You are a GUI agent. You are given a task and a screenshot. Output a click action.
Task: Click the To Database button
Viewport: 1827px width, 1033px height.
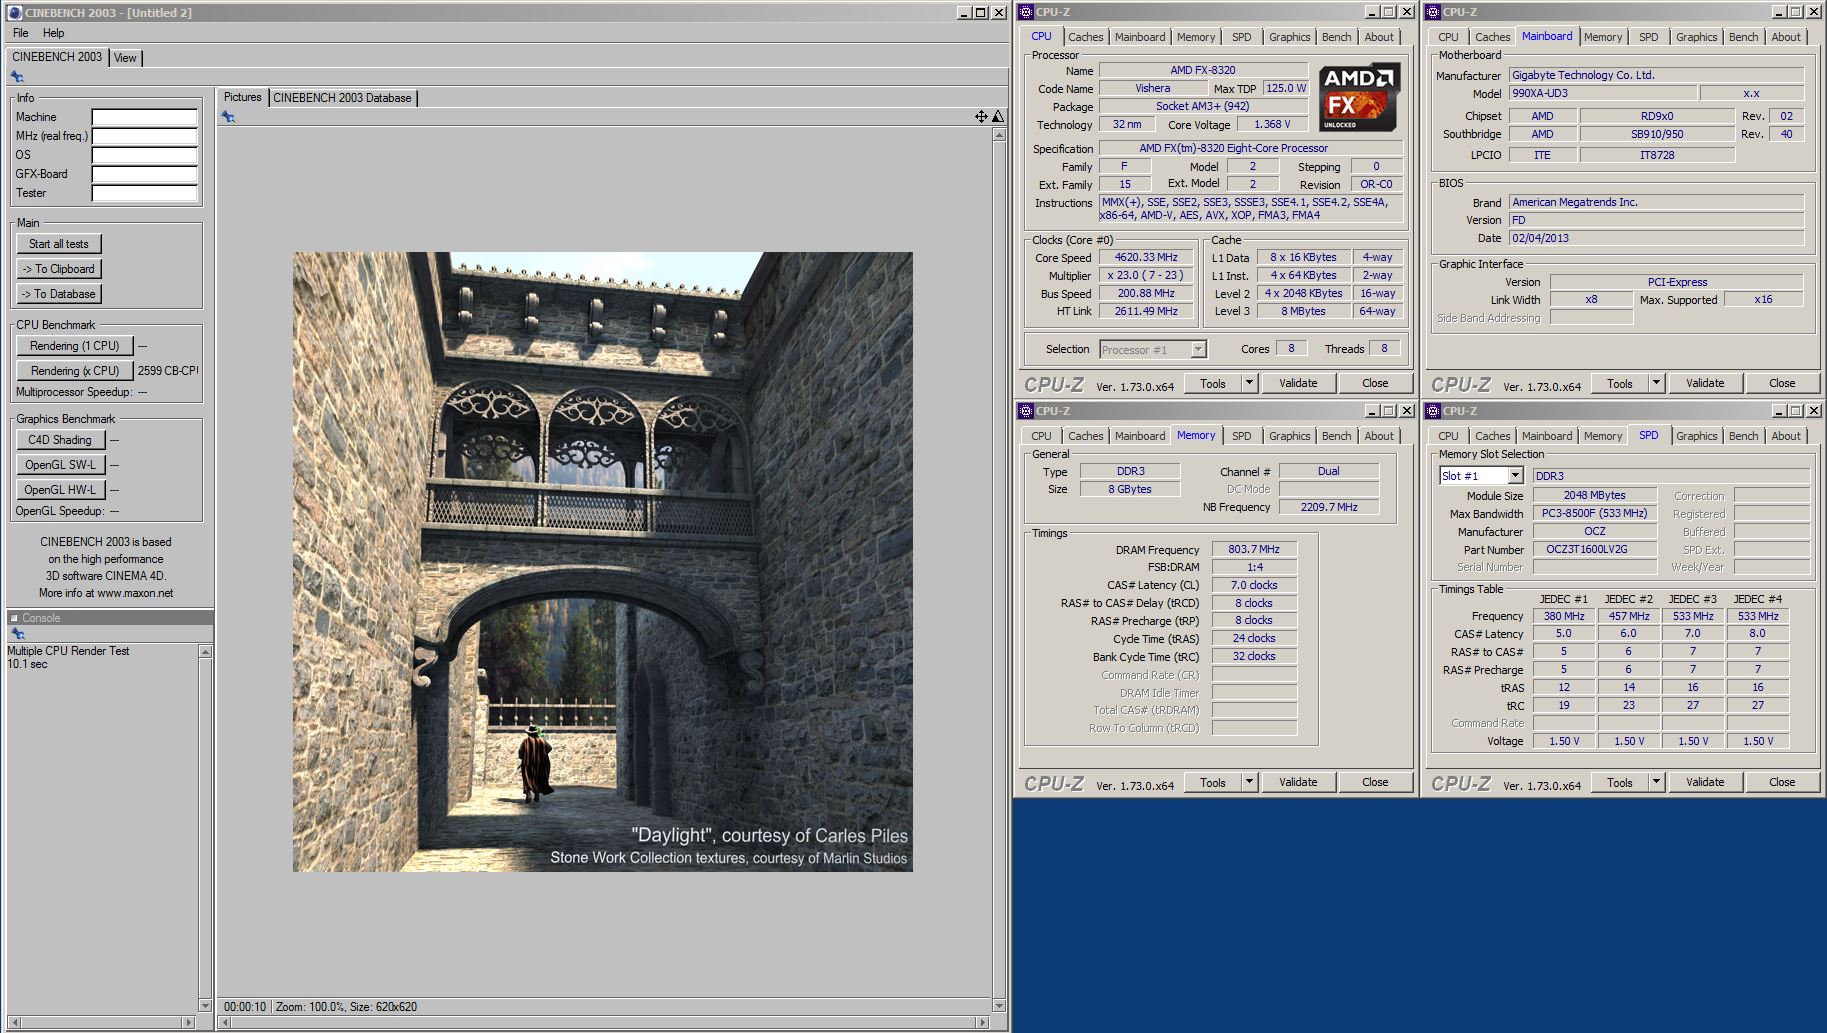[x=59, y=294]
